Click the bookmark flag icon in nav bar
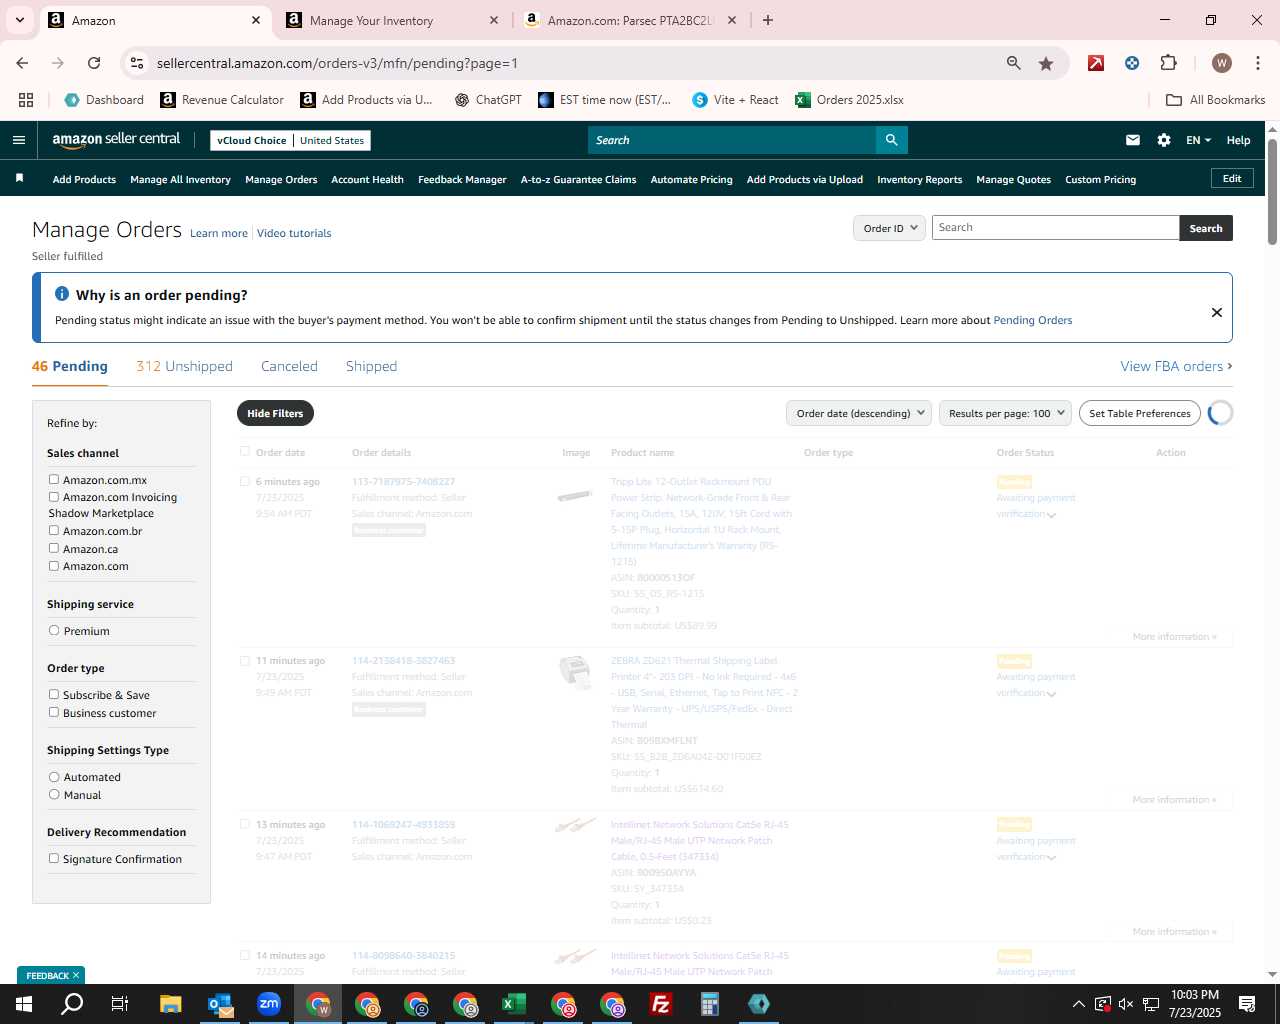 pyautogui.click(x=19, y=179)
